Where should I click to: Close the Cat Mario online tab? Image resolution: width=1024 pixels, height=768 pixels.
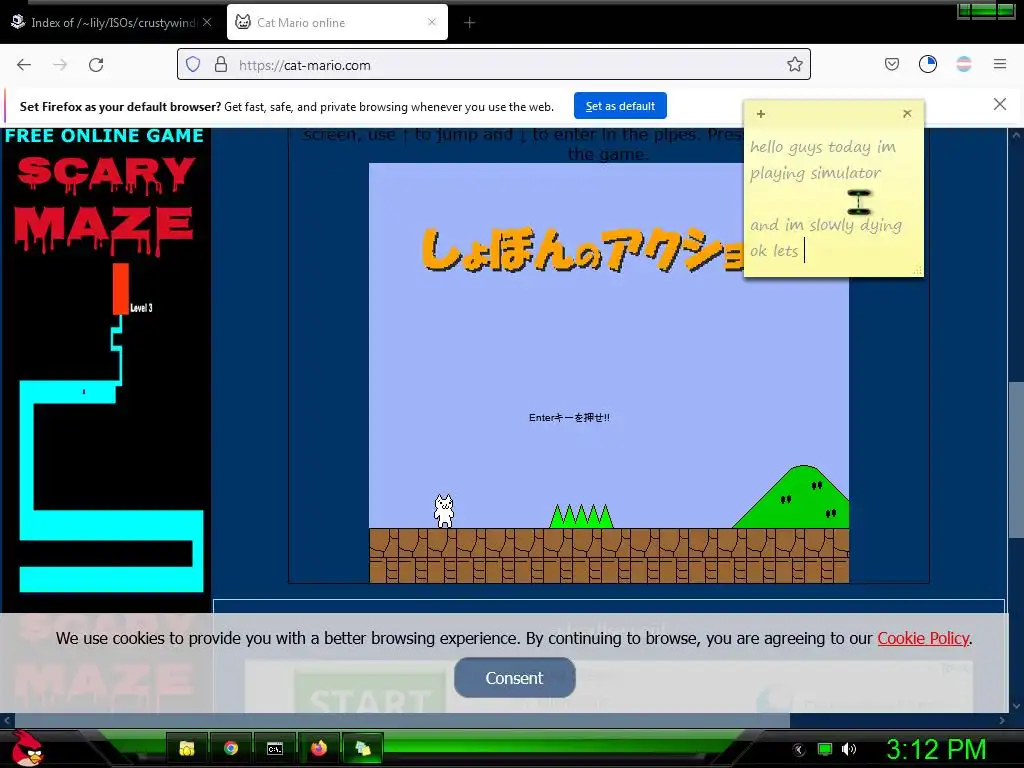click(432, 22)
